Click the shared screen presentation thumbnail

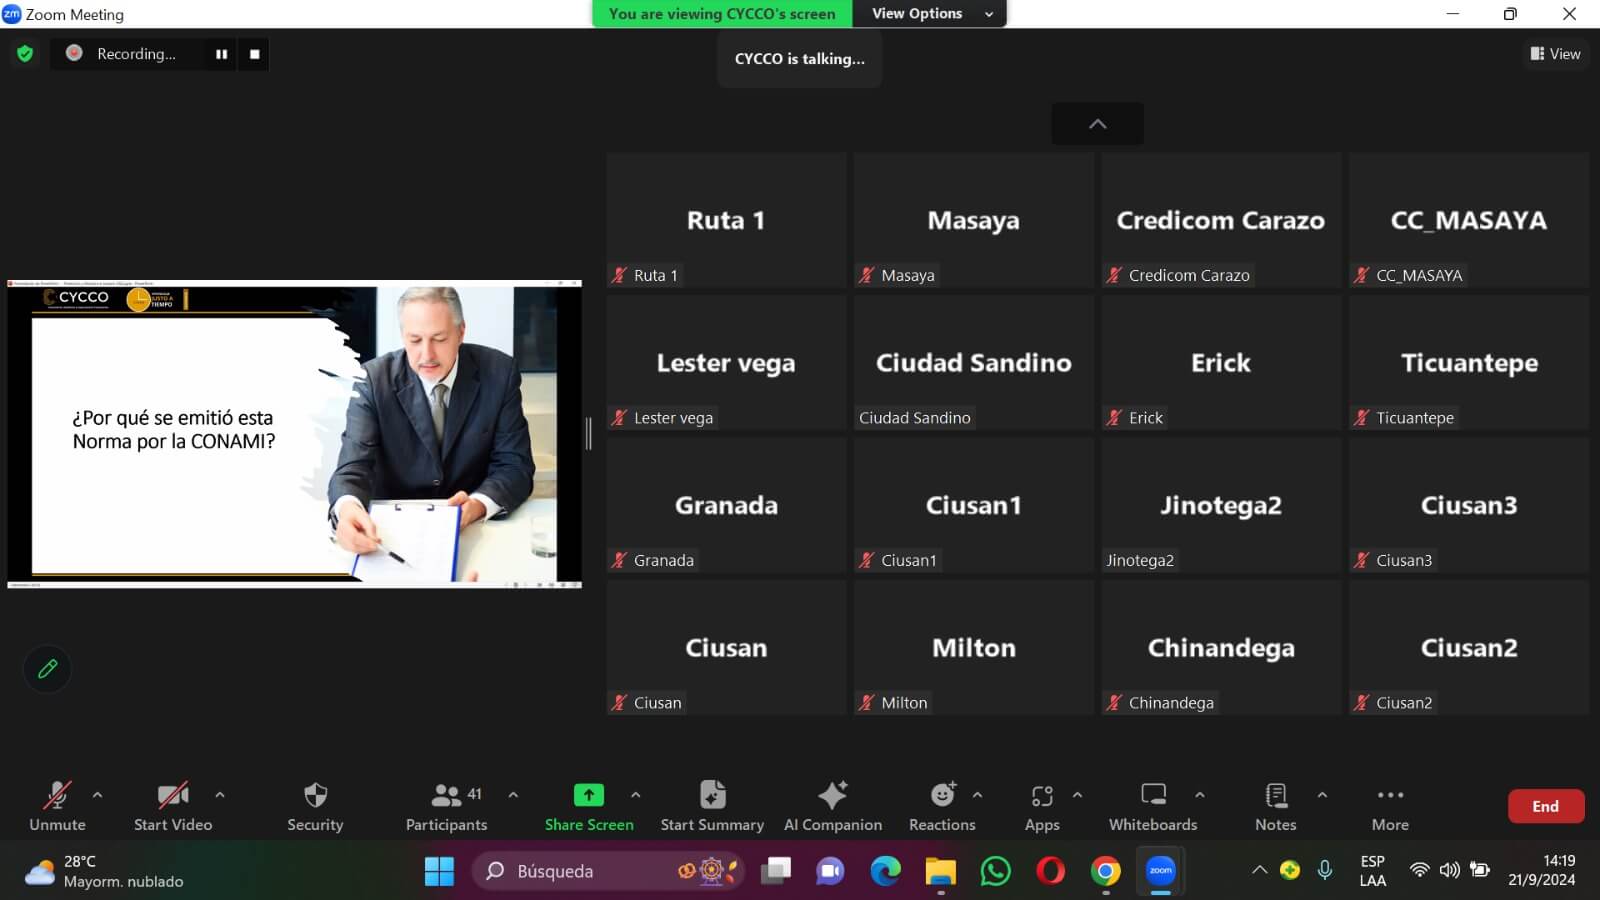(294, 434)
